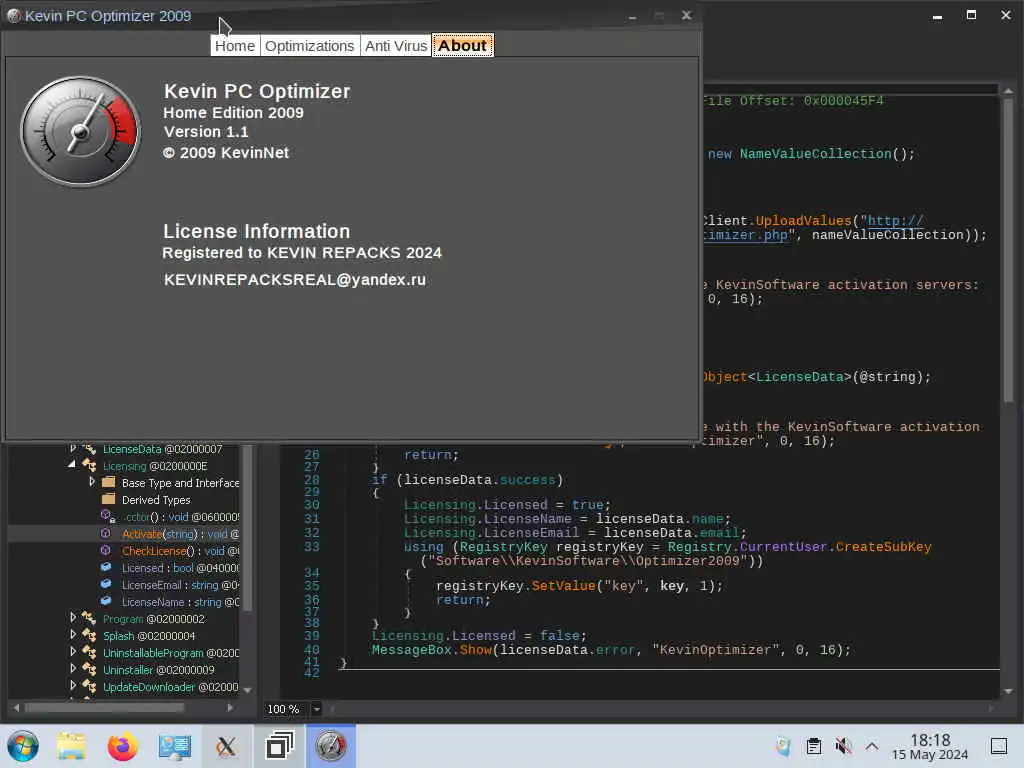Image resolution: width=1024 pixels, height=768 pixels.
Task: Click the code editor vertical scrollbar thumb
Action: [x=1008, y=248]
